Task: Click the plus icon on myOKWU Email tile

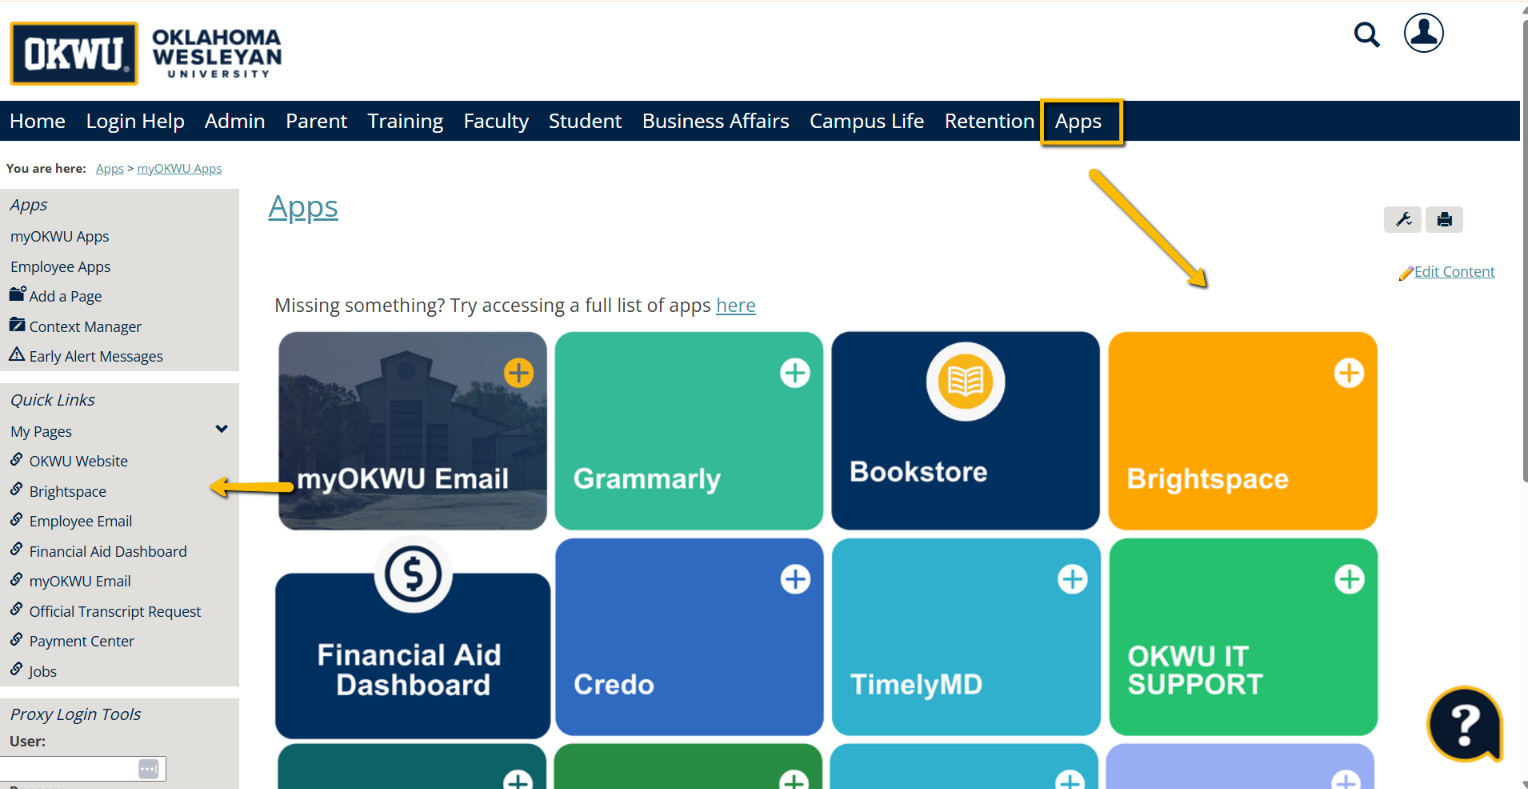Action: [x=518, y=373]
